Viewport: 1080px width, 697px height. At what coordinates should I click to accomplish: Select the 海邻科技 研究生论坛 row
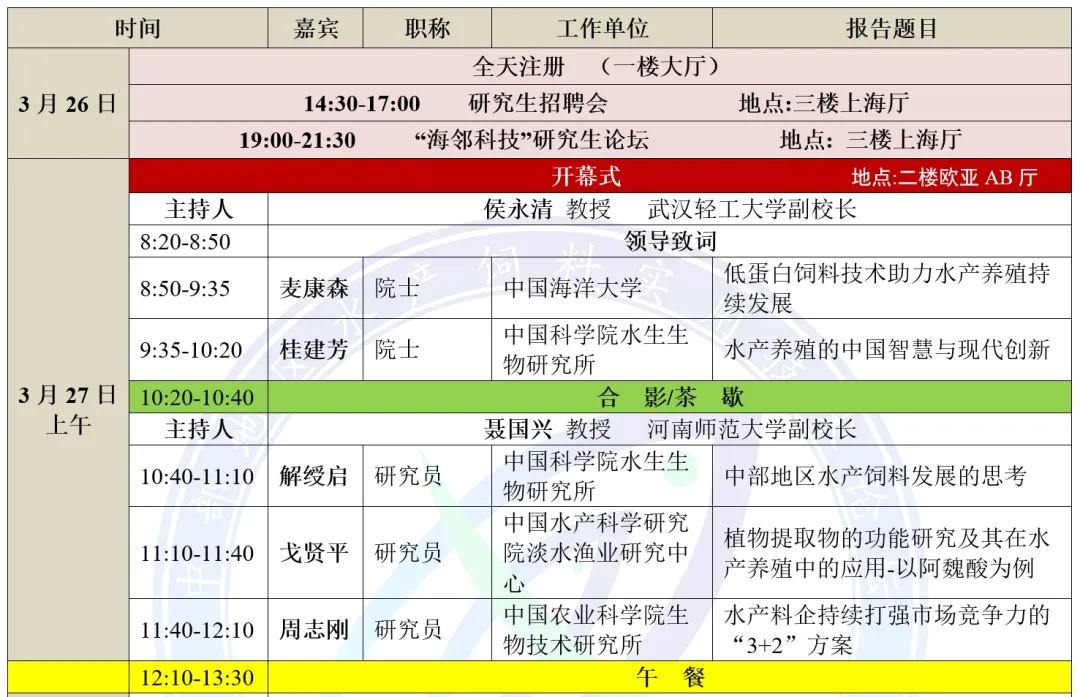pos(600,140)
